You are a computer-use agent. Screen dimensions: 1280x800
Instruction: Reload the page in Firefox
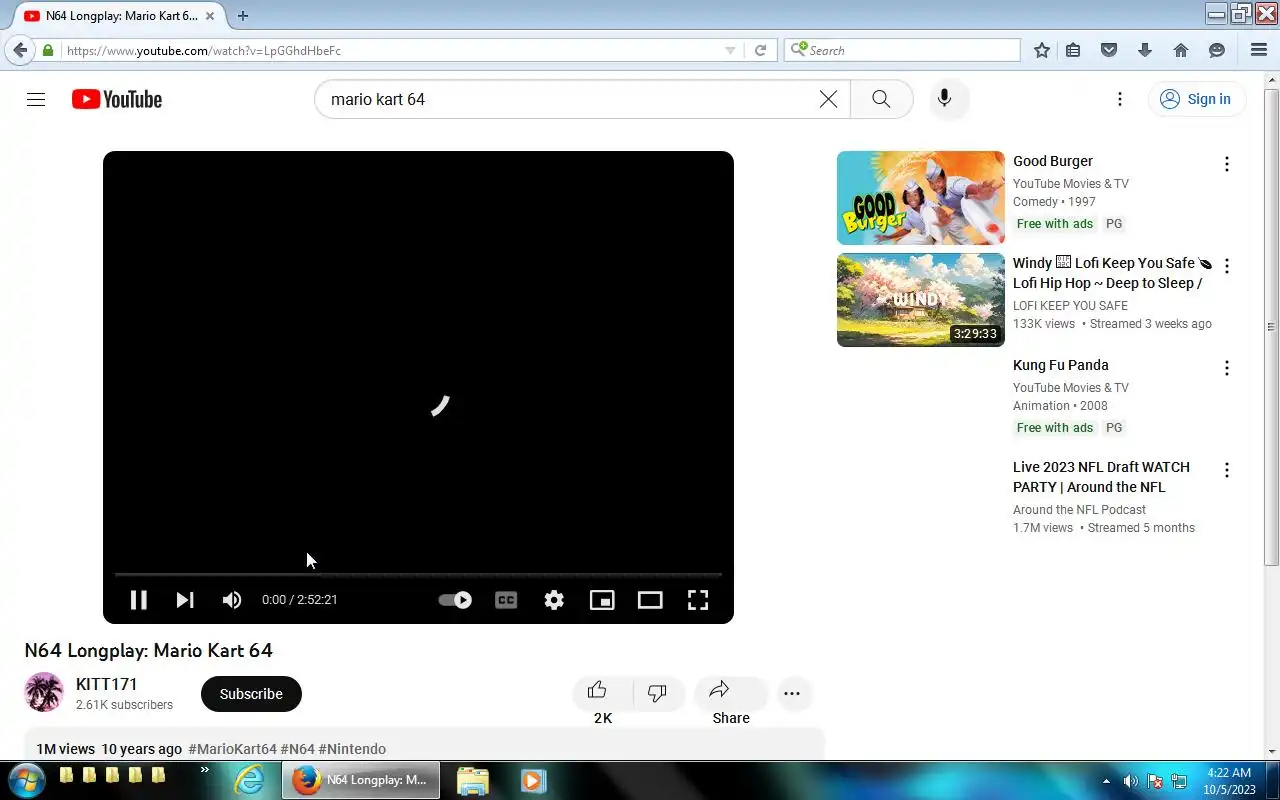click(760, 50)
